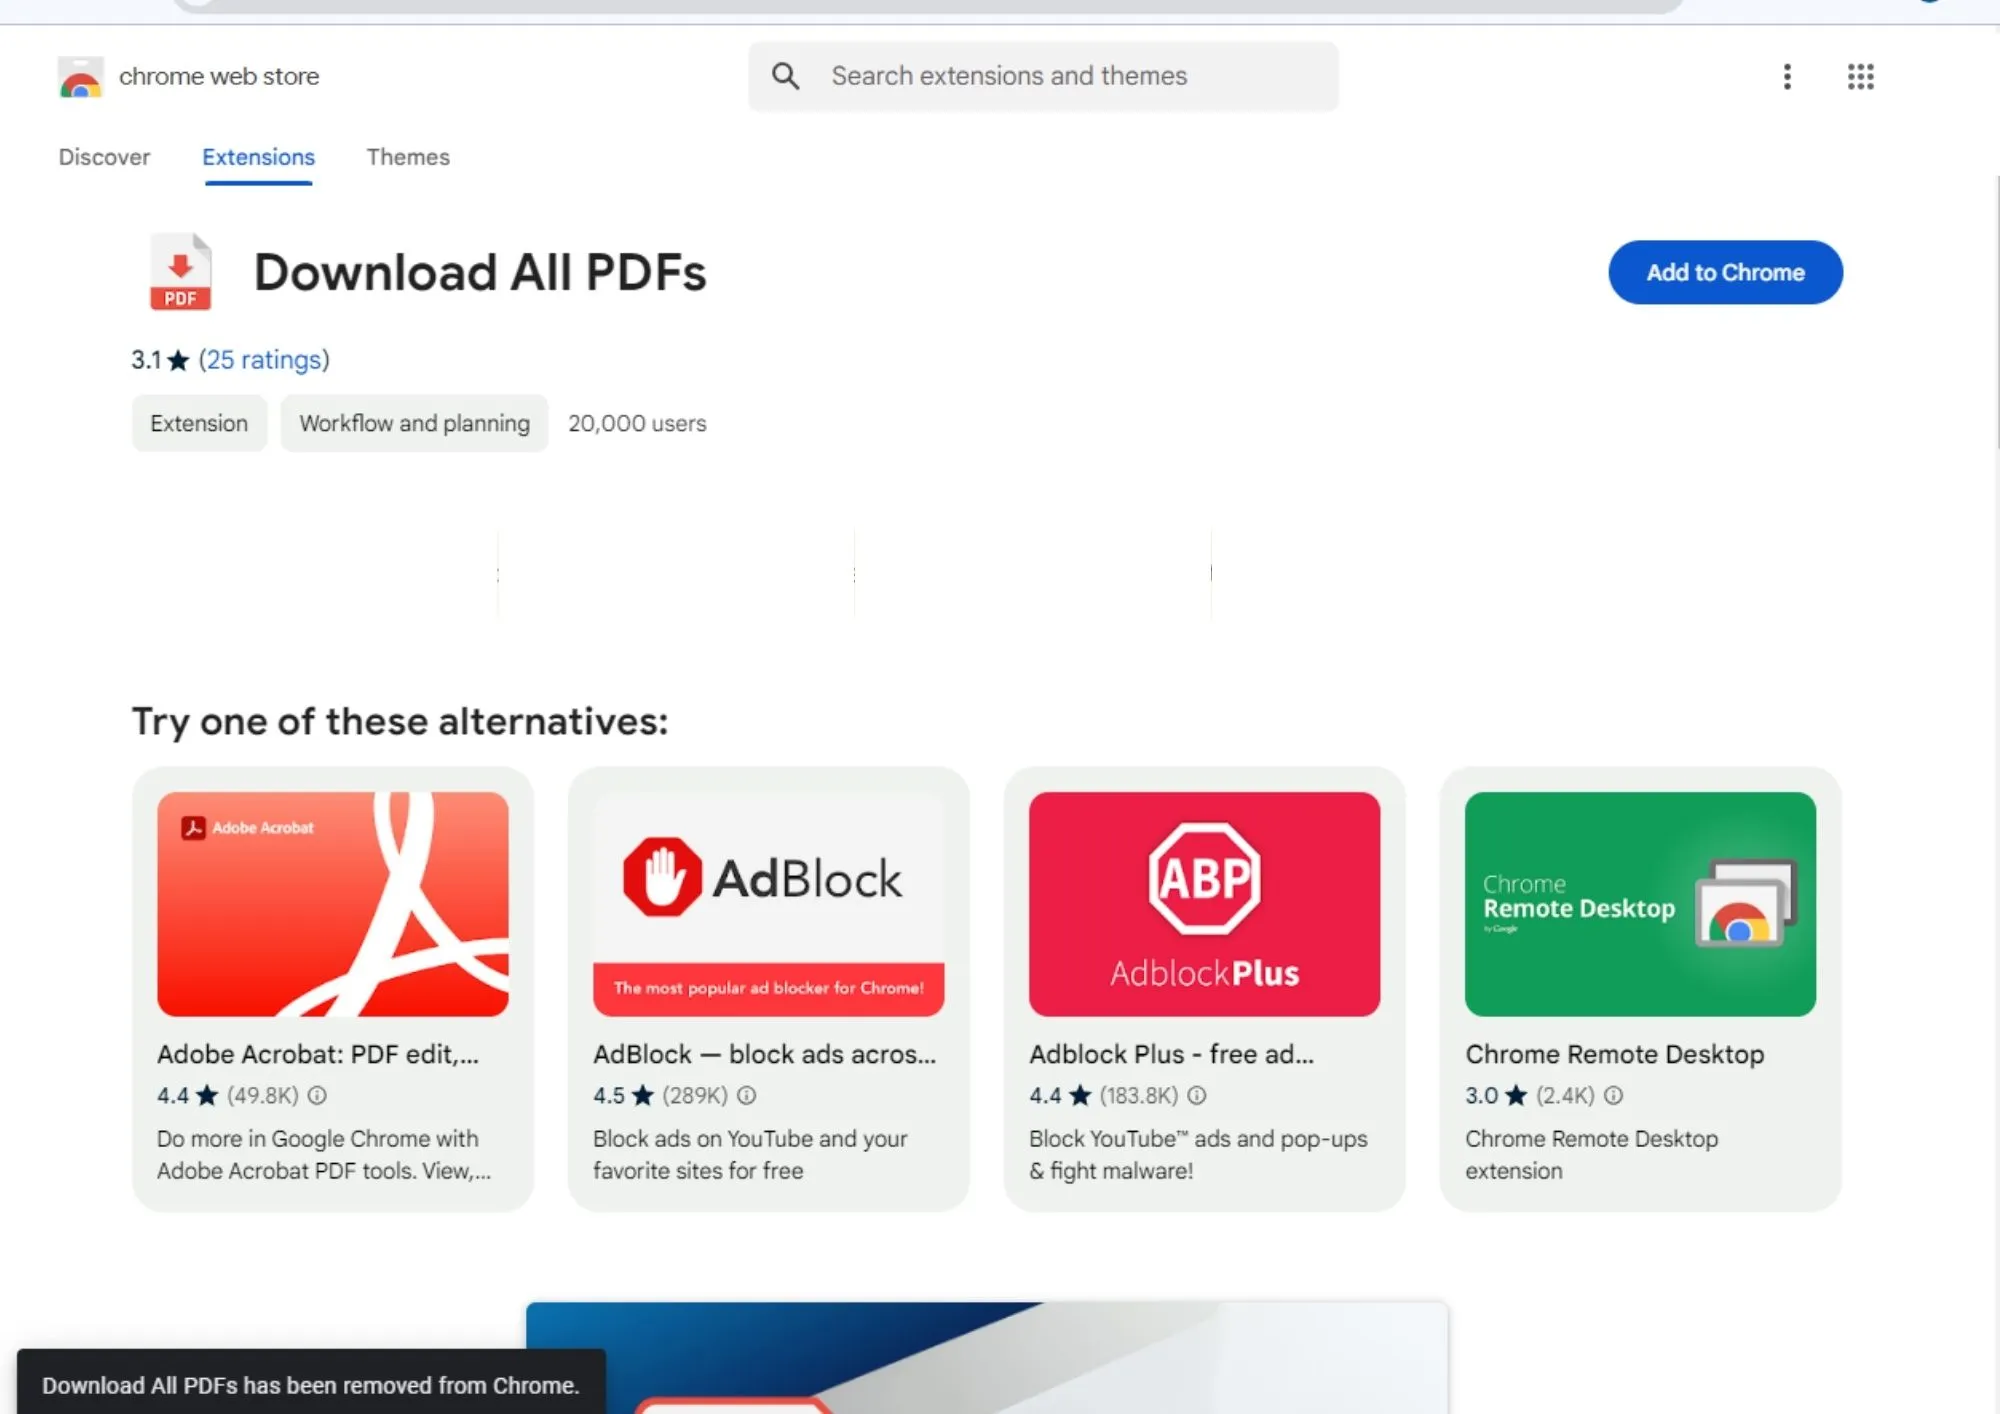Click the AdBlock info tooltip icon
This screenshot has height=1414, width=2000.
pos(747,1096)
